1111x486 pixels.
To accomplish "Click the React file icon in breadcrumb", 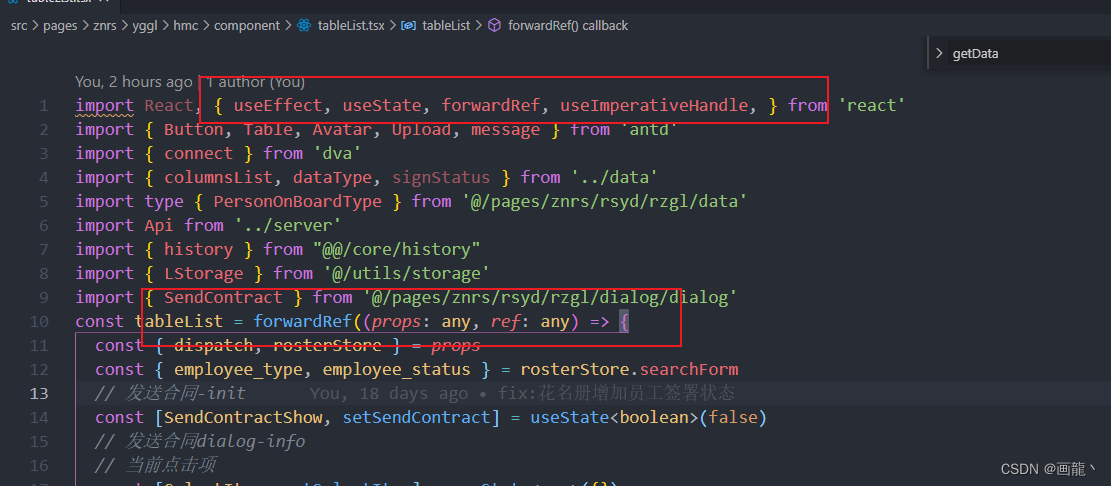I will pyautogui.click(x=304, y=25).
